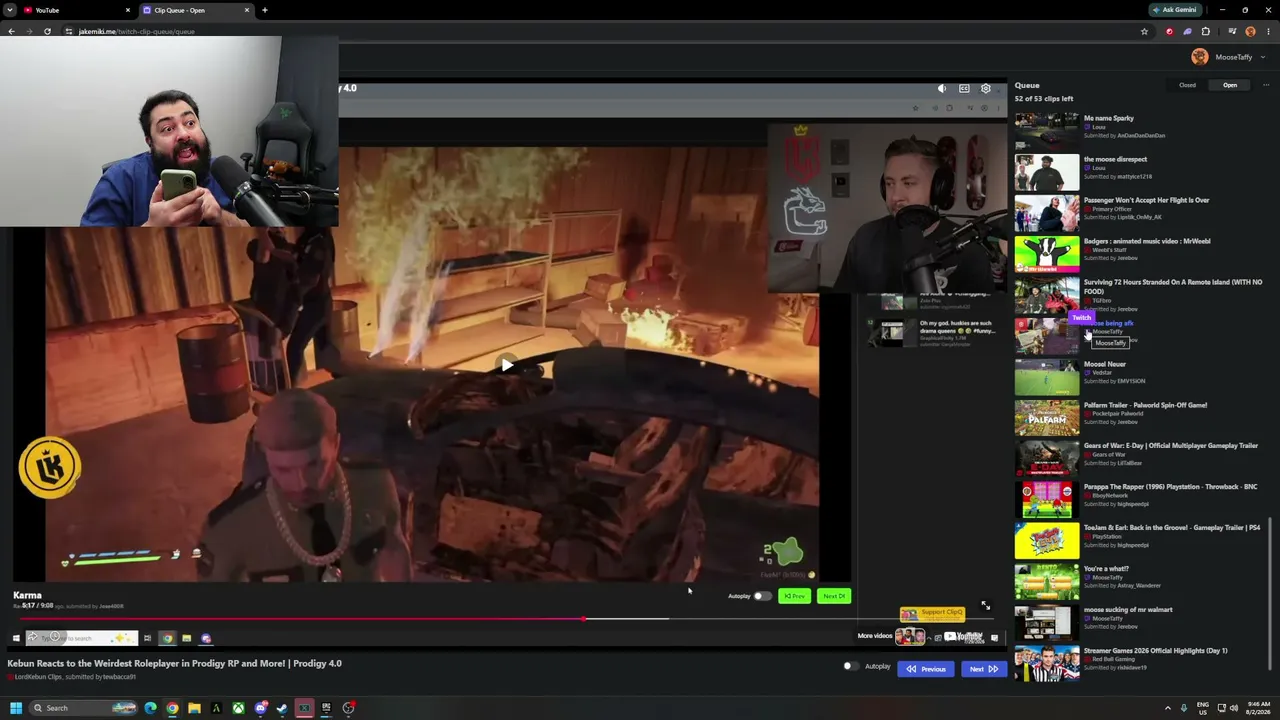The height and width of the screenshot is (720, 1280).
Task: Open 'Passenger Won't Accept Her Flight Is Over' clip
Action: click(1140, 213)
